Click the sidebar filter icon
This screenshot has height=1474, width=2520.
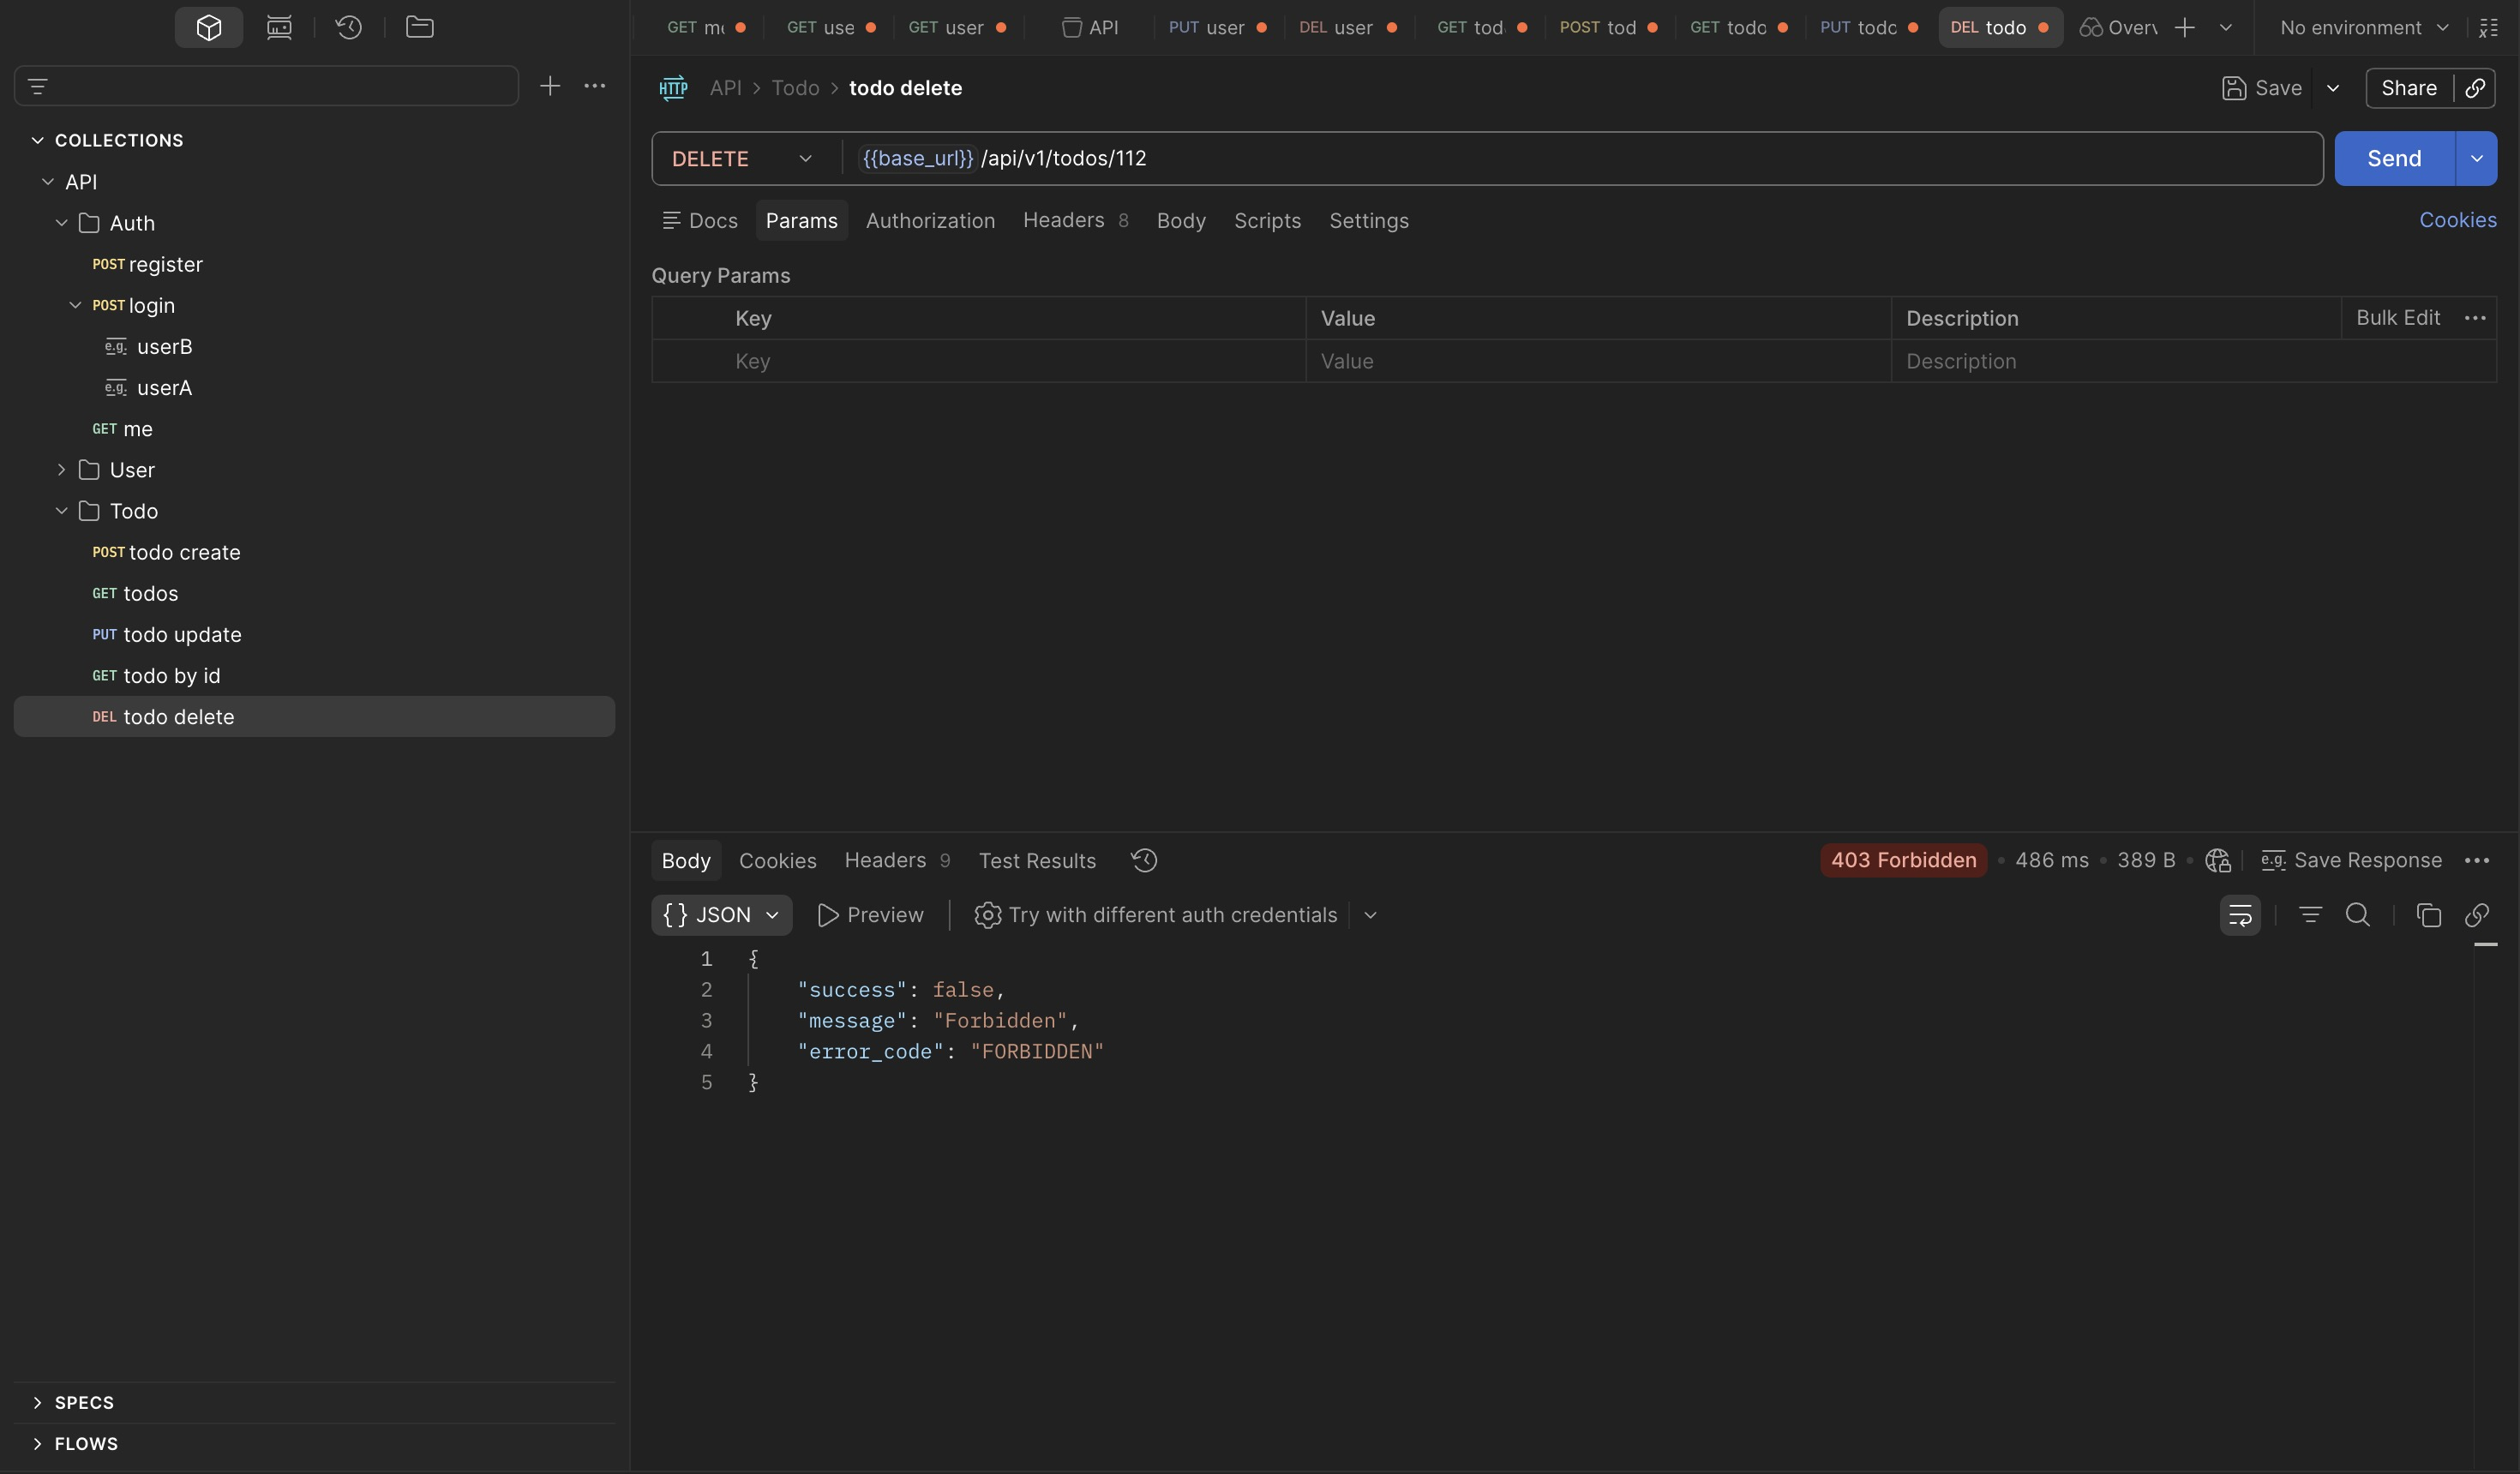point(38,86)
